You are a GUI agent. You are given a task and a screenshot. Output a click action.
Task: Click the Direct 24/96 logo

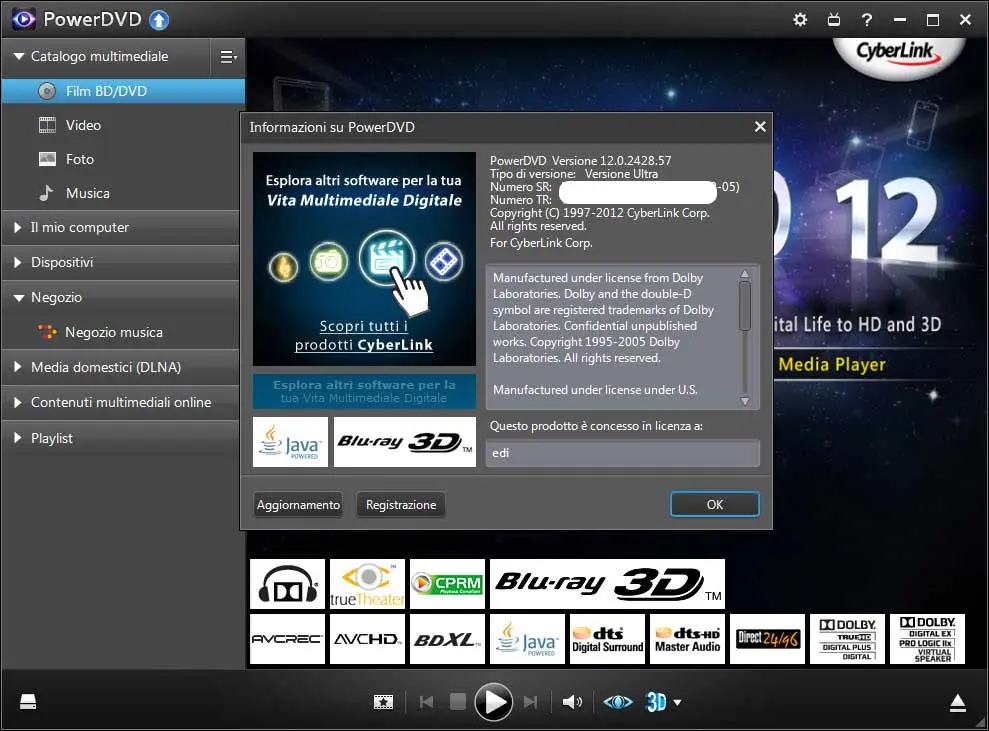pos(768,639)
